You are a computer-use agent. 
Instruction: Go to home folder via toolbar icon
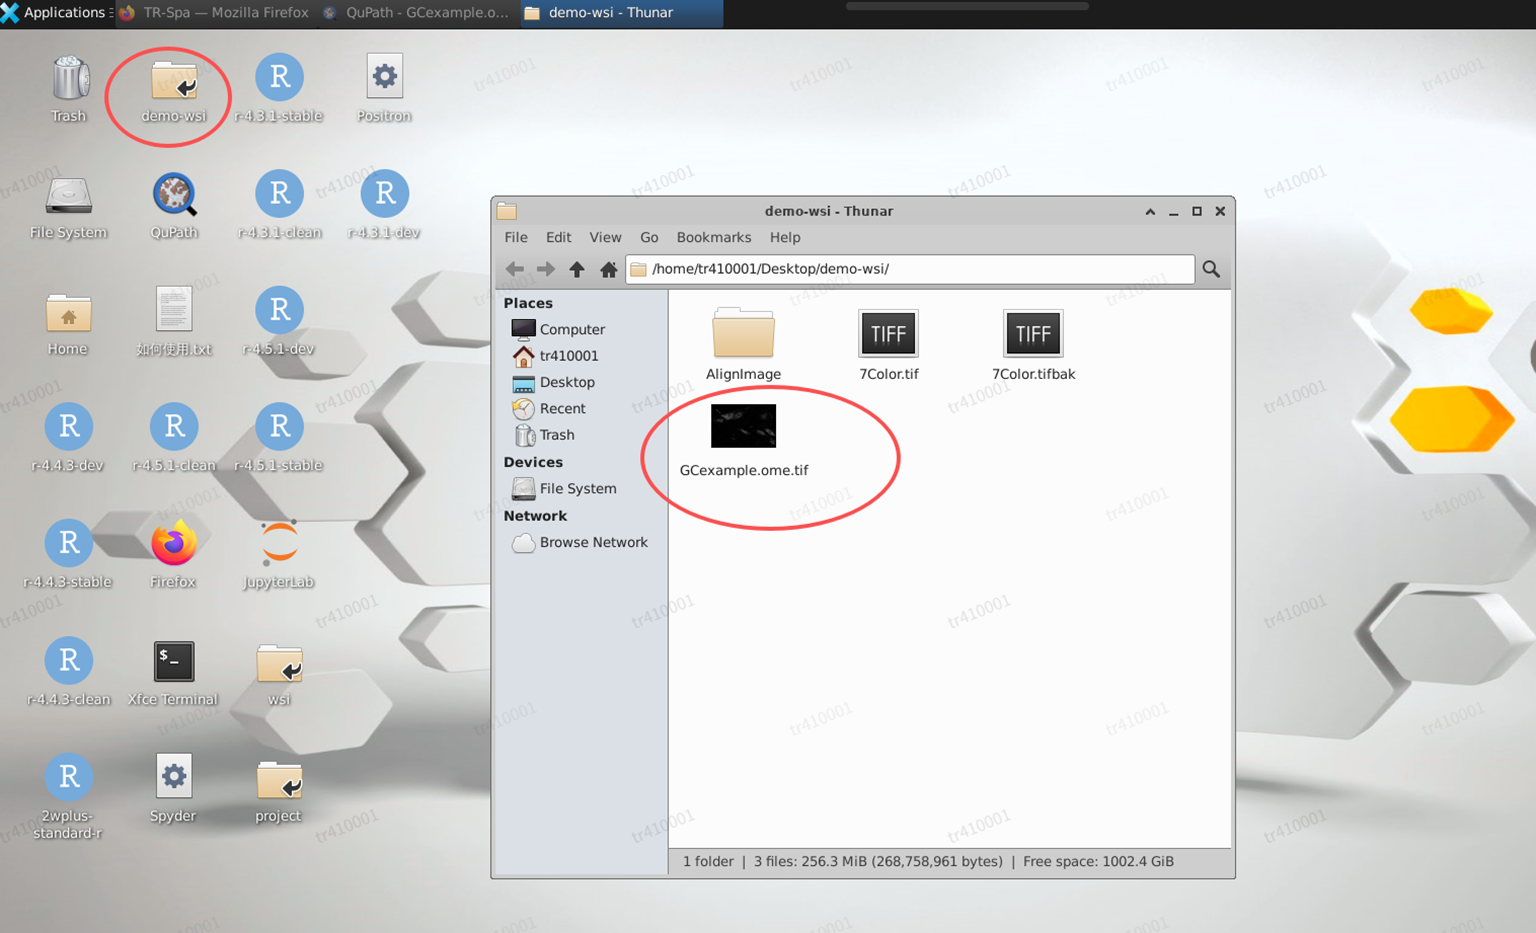tap(608, 269)
